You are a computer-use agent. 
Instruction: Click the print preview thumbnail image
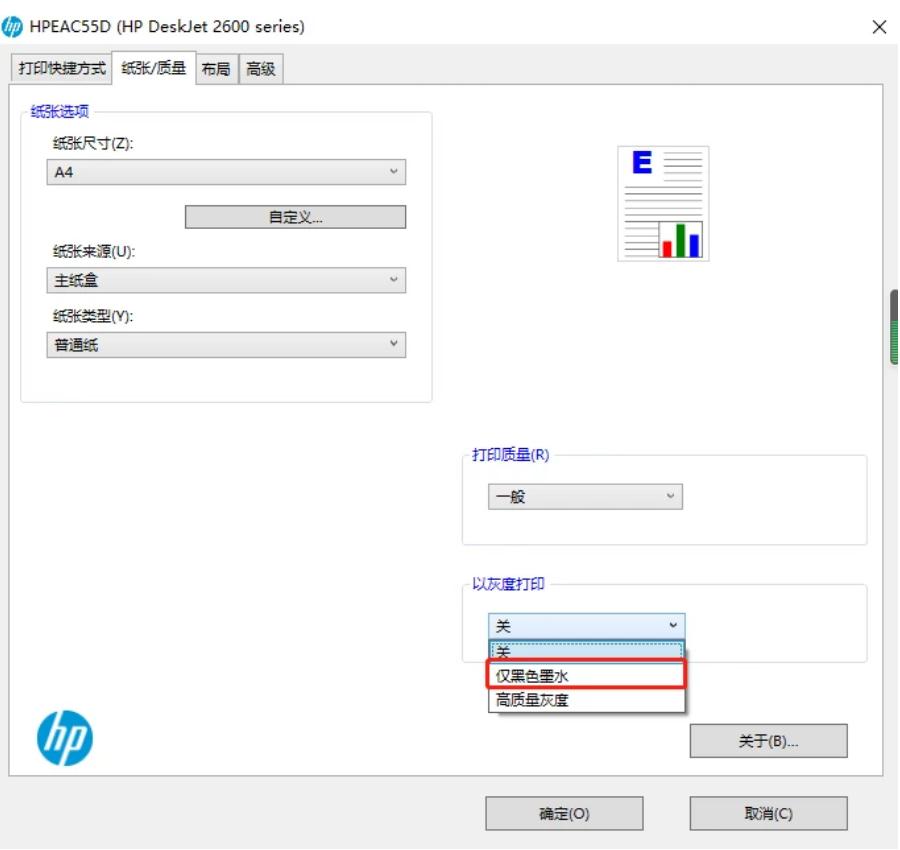(664, 202)
